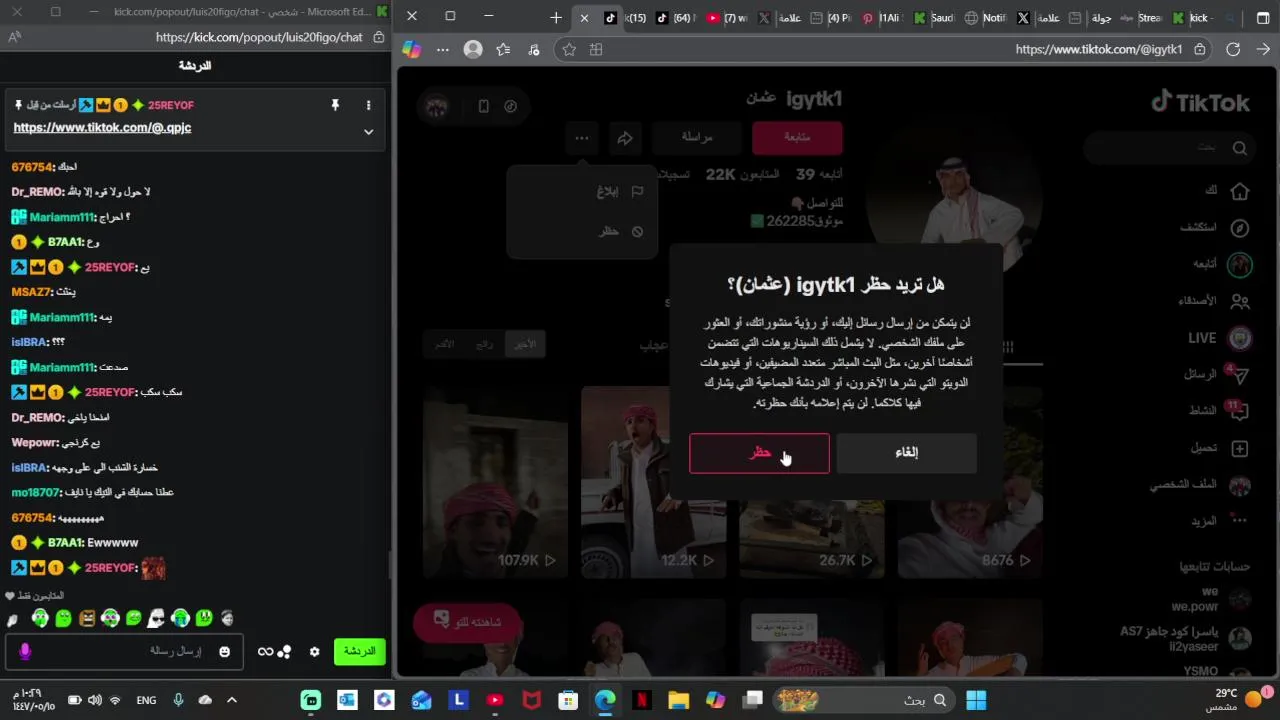Open the video thumbnail with 12.2K views
This screenshot has height=720, width=1280.
point(653,482)
